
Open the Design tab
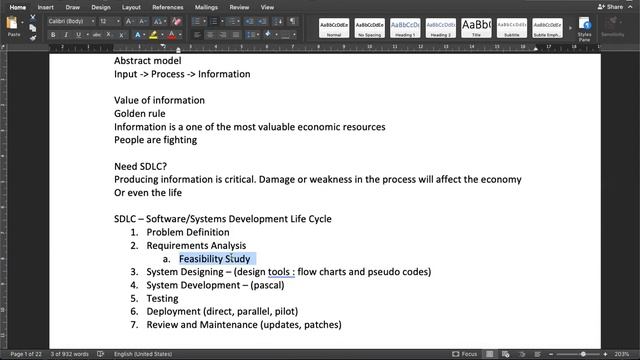[x=101, y=7]
